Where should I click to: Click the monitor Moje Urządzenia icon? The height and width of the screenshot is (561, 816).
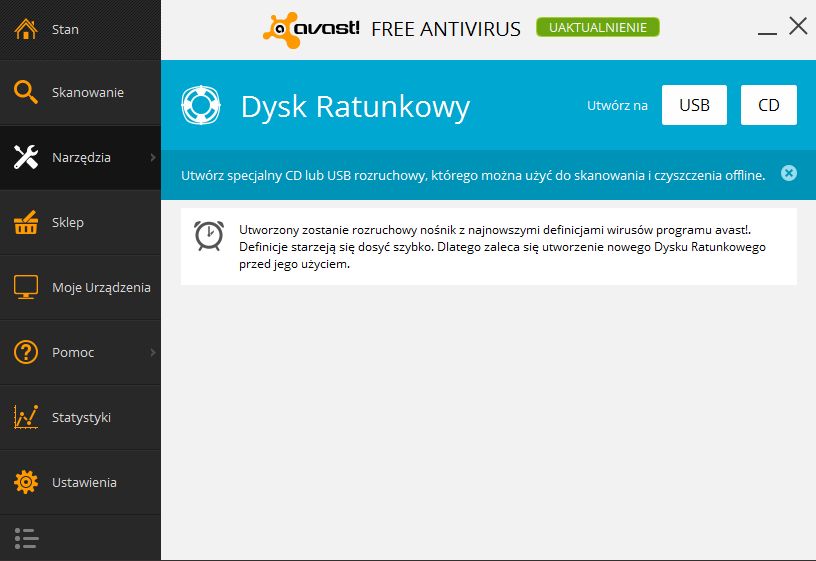coord(26,287)
